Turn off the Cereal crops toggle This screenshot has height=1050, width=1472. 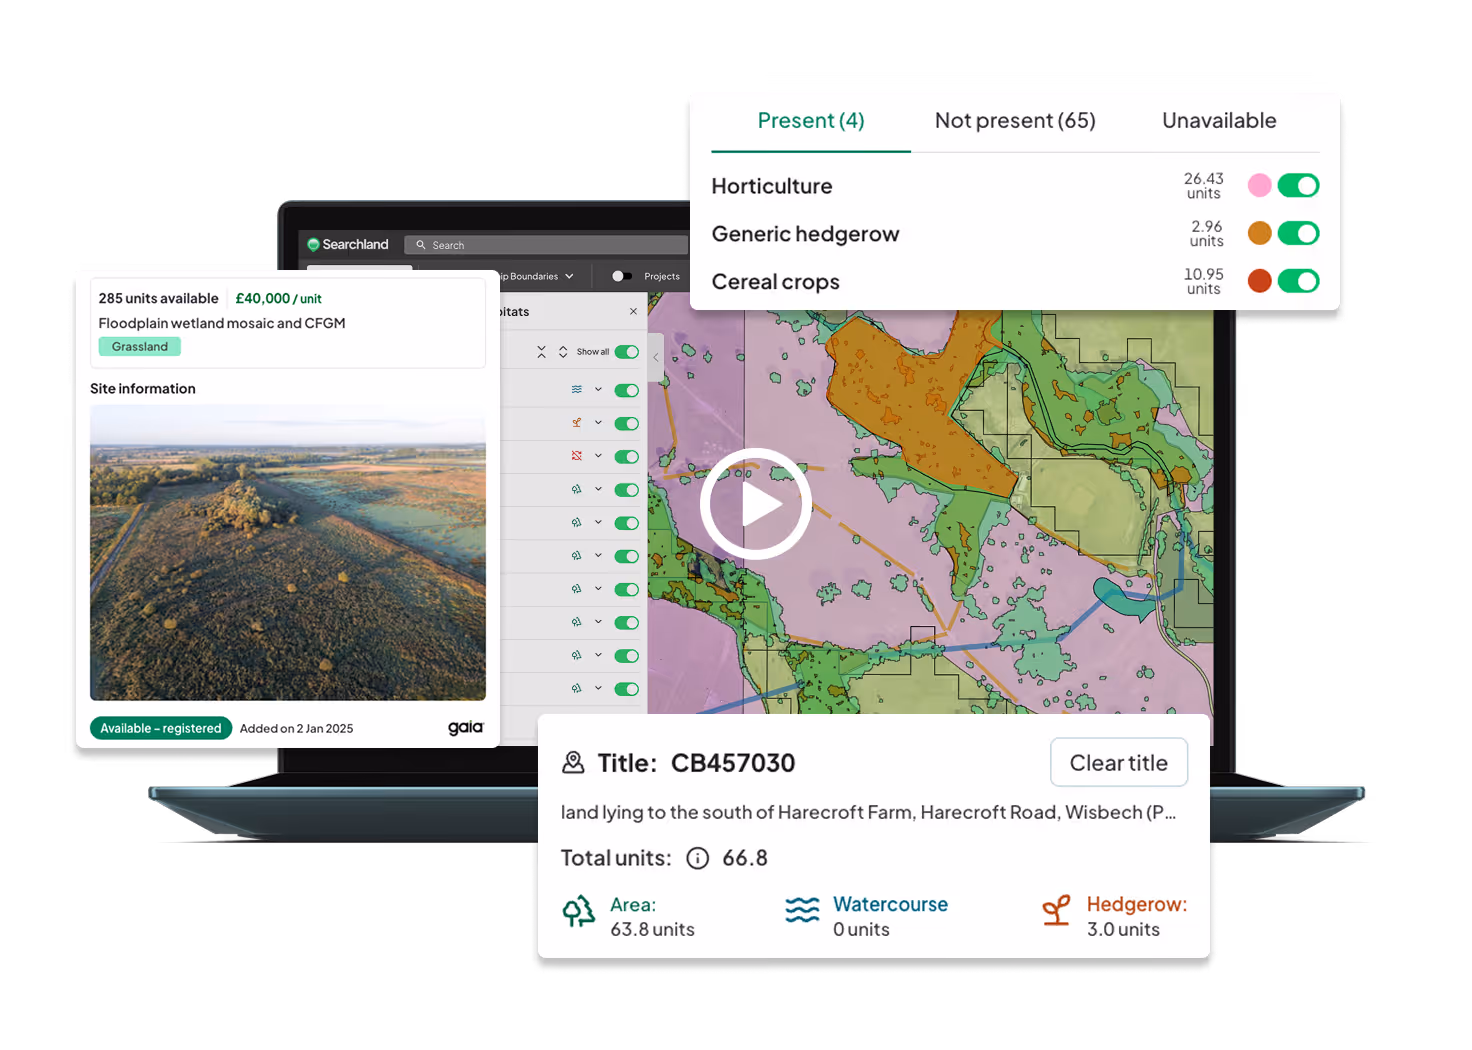[x=1298, y=281]
